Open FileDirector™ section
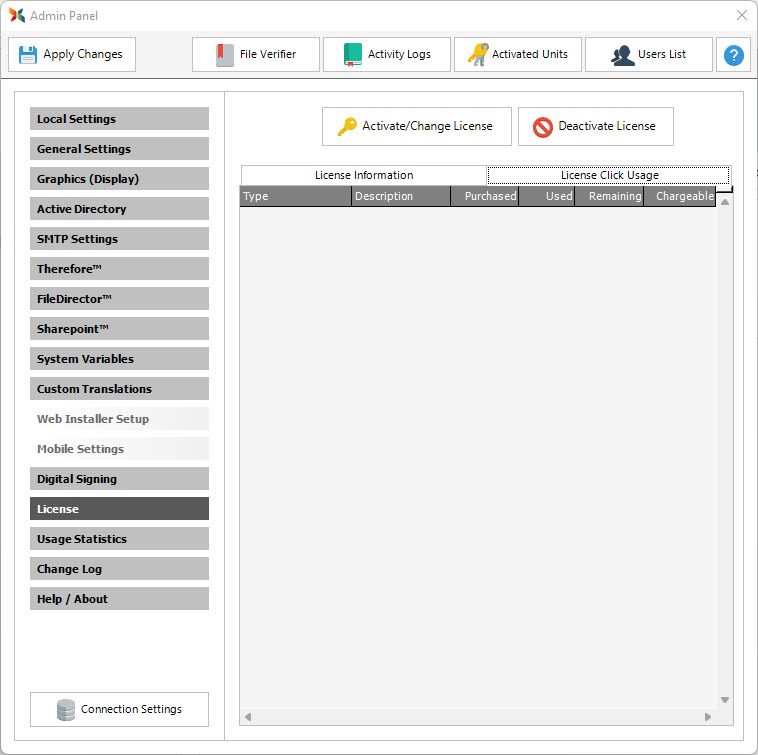The width and height of the screenshot is (758, 755). pos(119,299)
